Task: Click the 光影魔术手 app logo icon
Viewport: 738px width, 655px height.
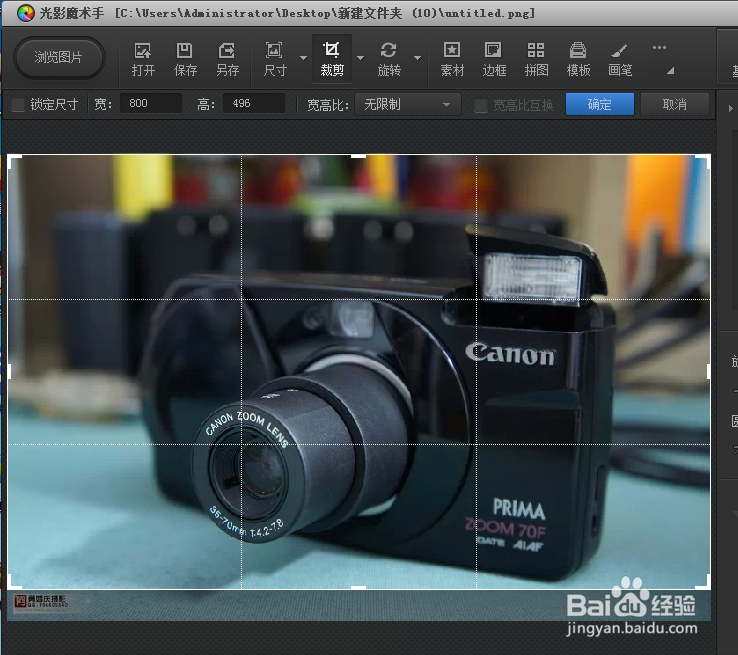Action: [x=26, y=13]
